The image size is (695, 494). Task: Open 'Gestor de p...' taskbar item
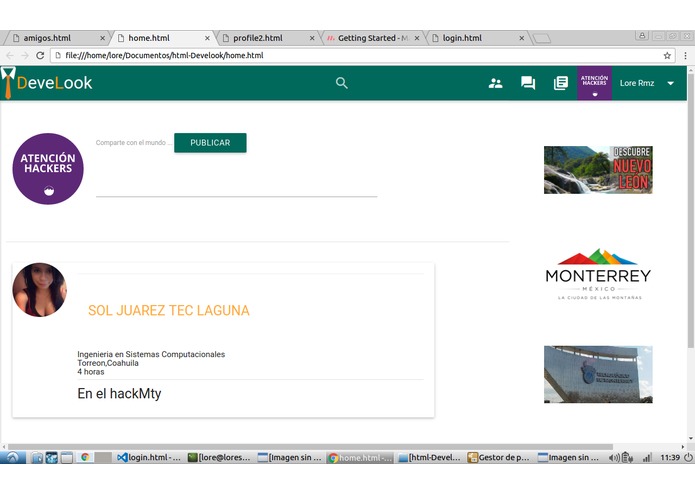499,457
